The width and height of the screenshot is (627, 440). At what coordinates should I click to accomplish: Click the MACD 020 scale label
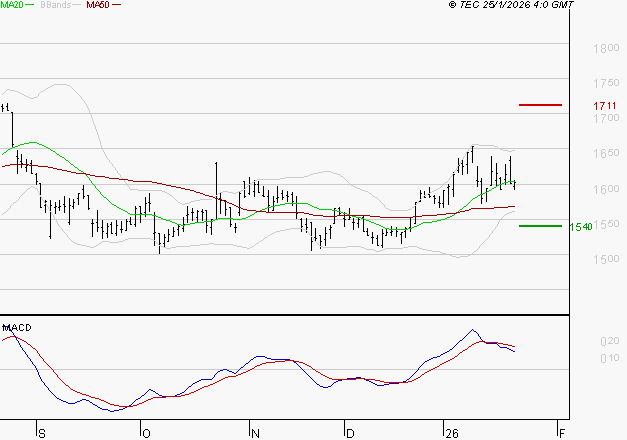point(610,341)
